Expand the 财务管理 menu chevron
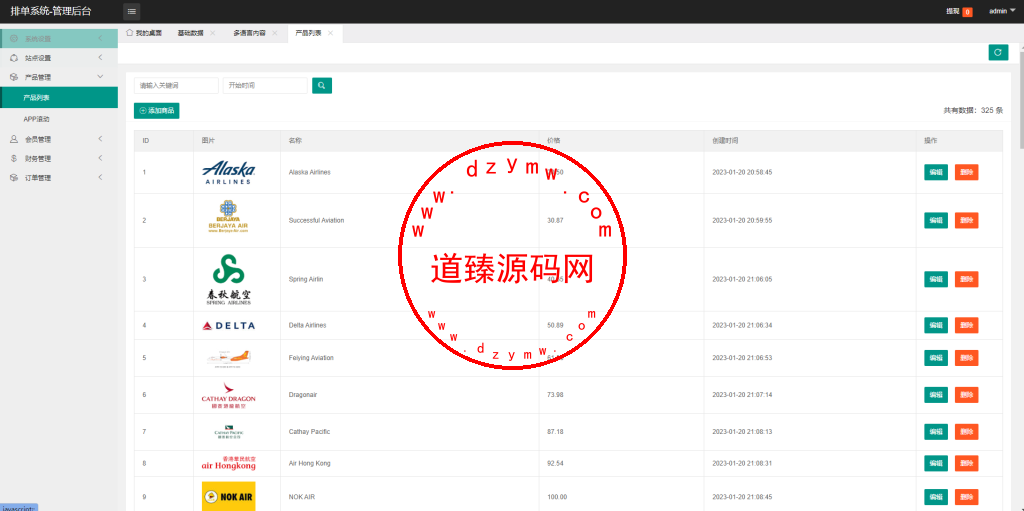This screenshot has width=1024, height=511. tap(100, 158)
